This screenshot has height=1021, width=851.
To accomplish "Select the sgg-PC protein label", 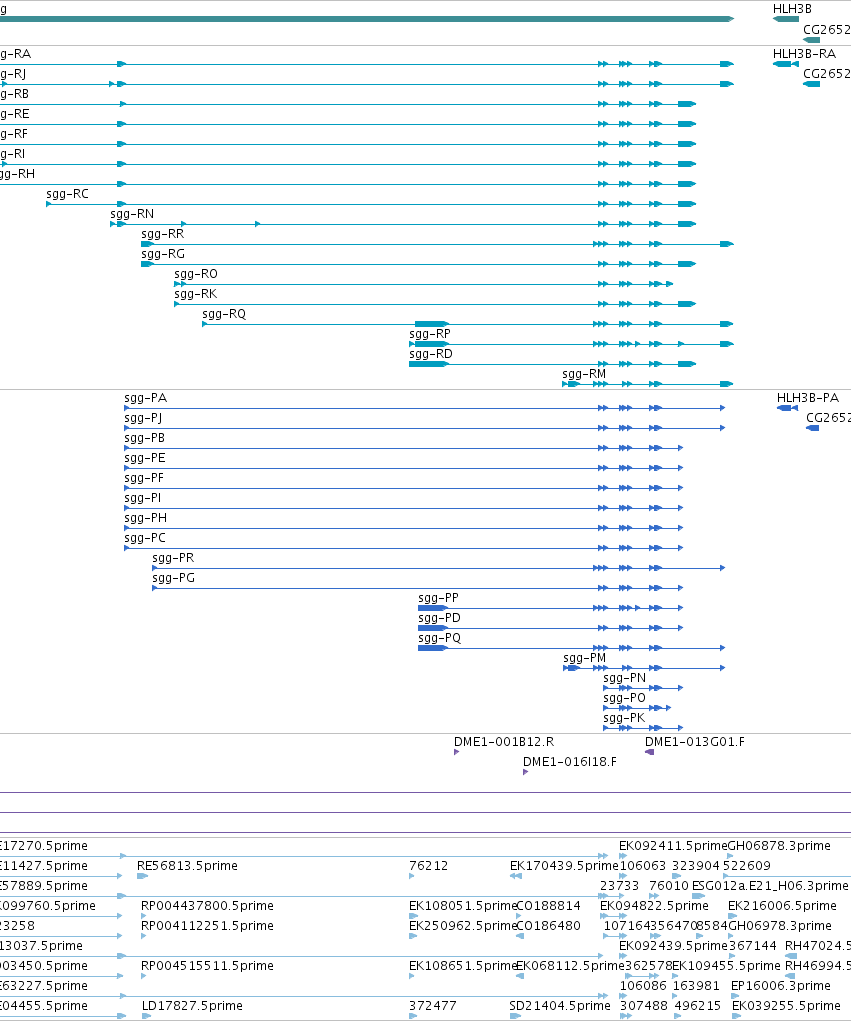I will (x=145, y=538).
